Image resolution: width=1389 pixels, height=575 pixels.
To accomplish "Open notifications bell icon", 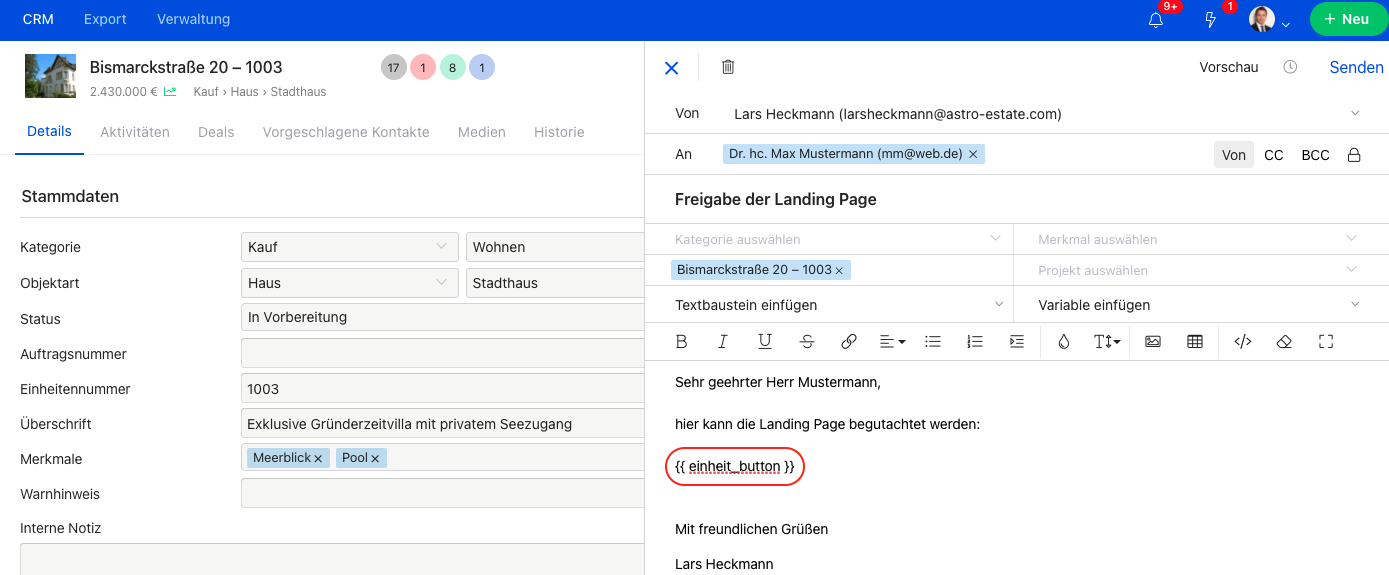I will (x=1156, y=20).
